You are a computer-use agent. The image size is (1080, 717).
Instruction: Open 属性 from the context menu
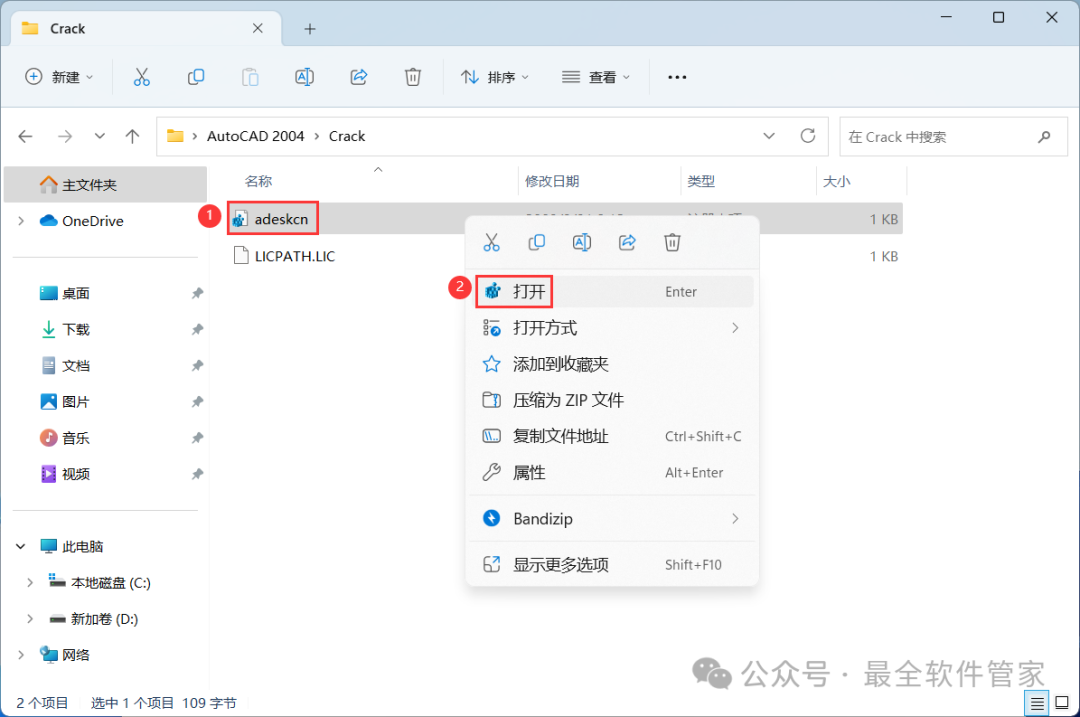pyautogui.click(x=612, y=472)
